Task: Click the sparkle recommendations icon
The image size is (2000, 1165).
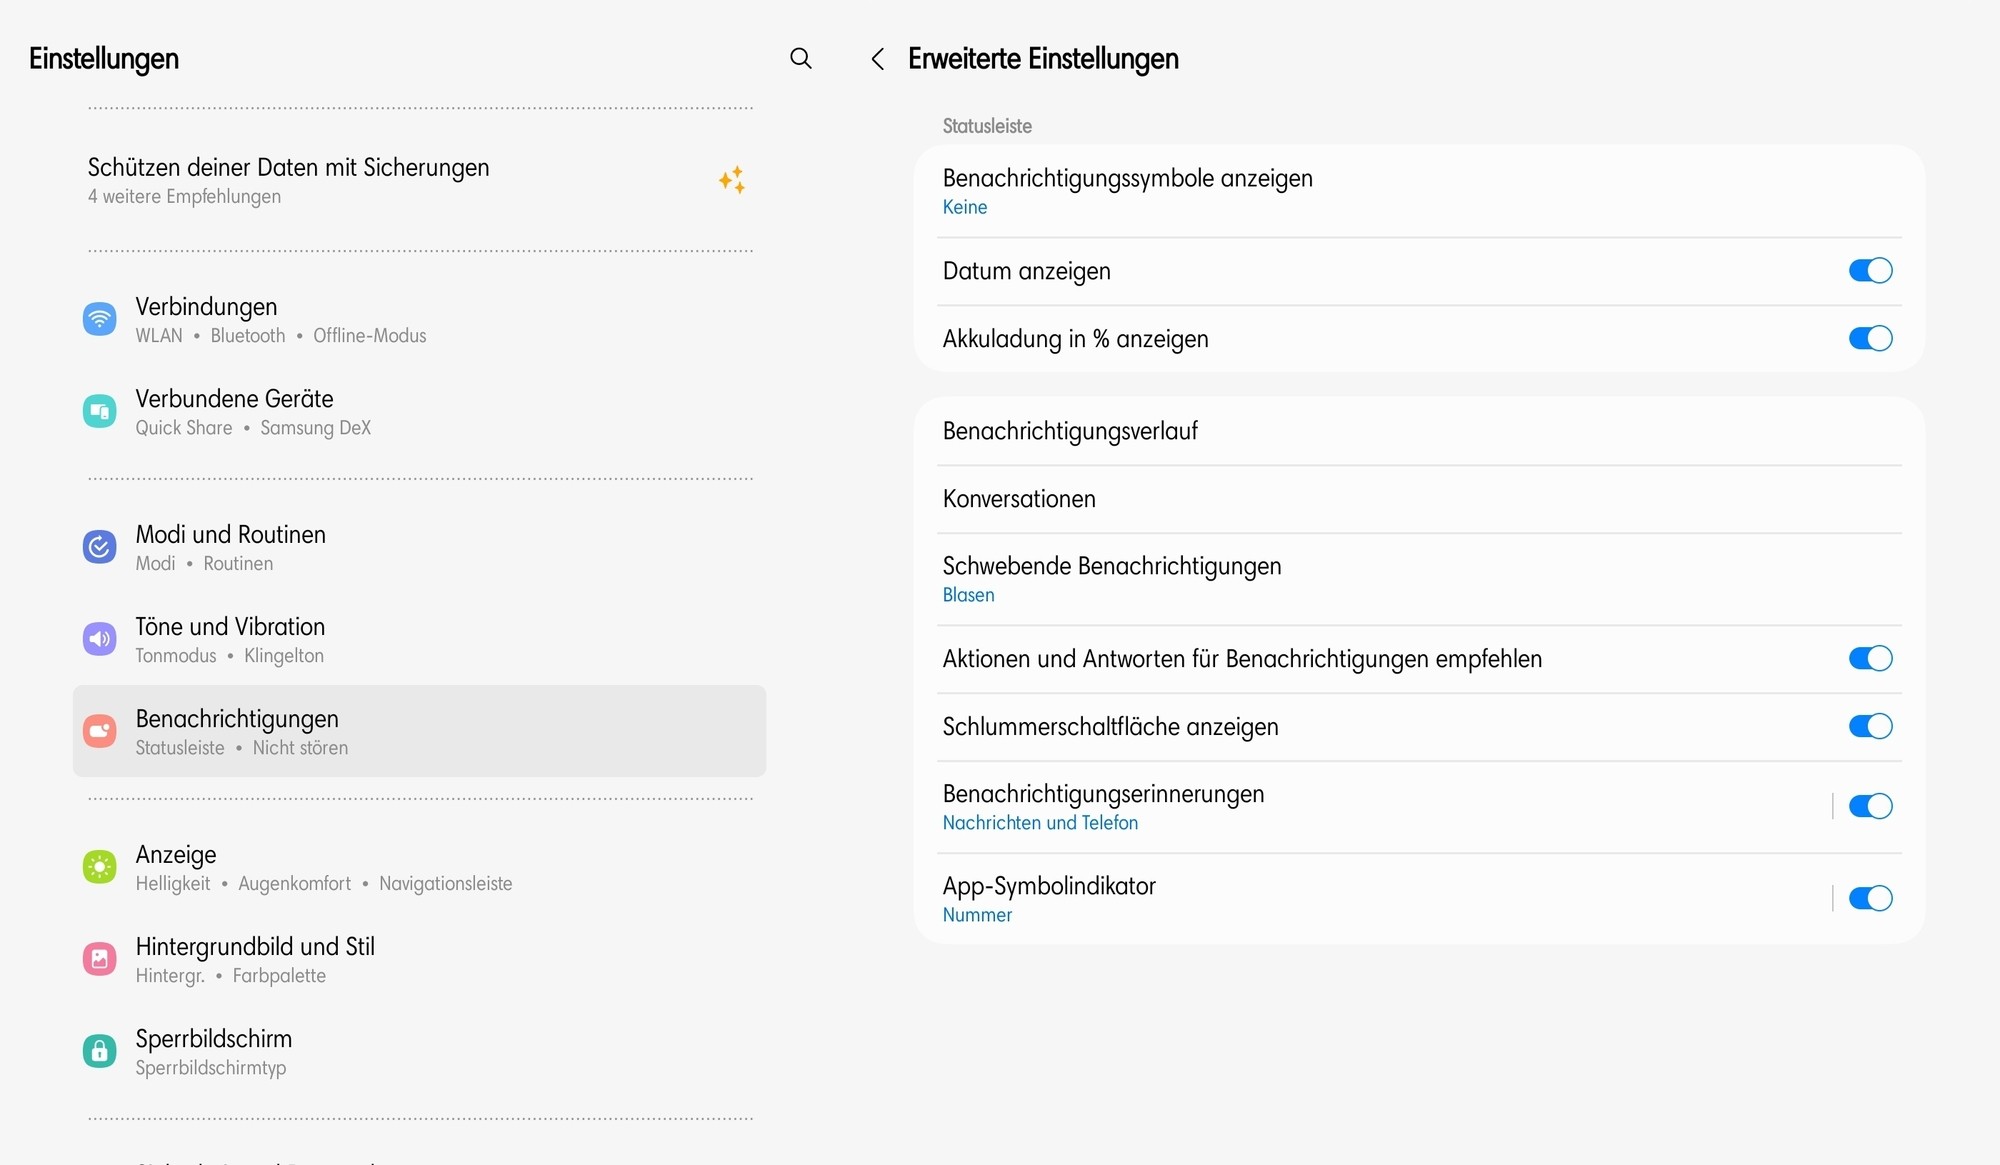Action: 732,180
